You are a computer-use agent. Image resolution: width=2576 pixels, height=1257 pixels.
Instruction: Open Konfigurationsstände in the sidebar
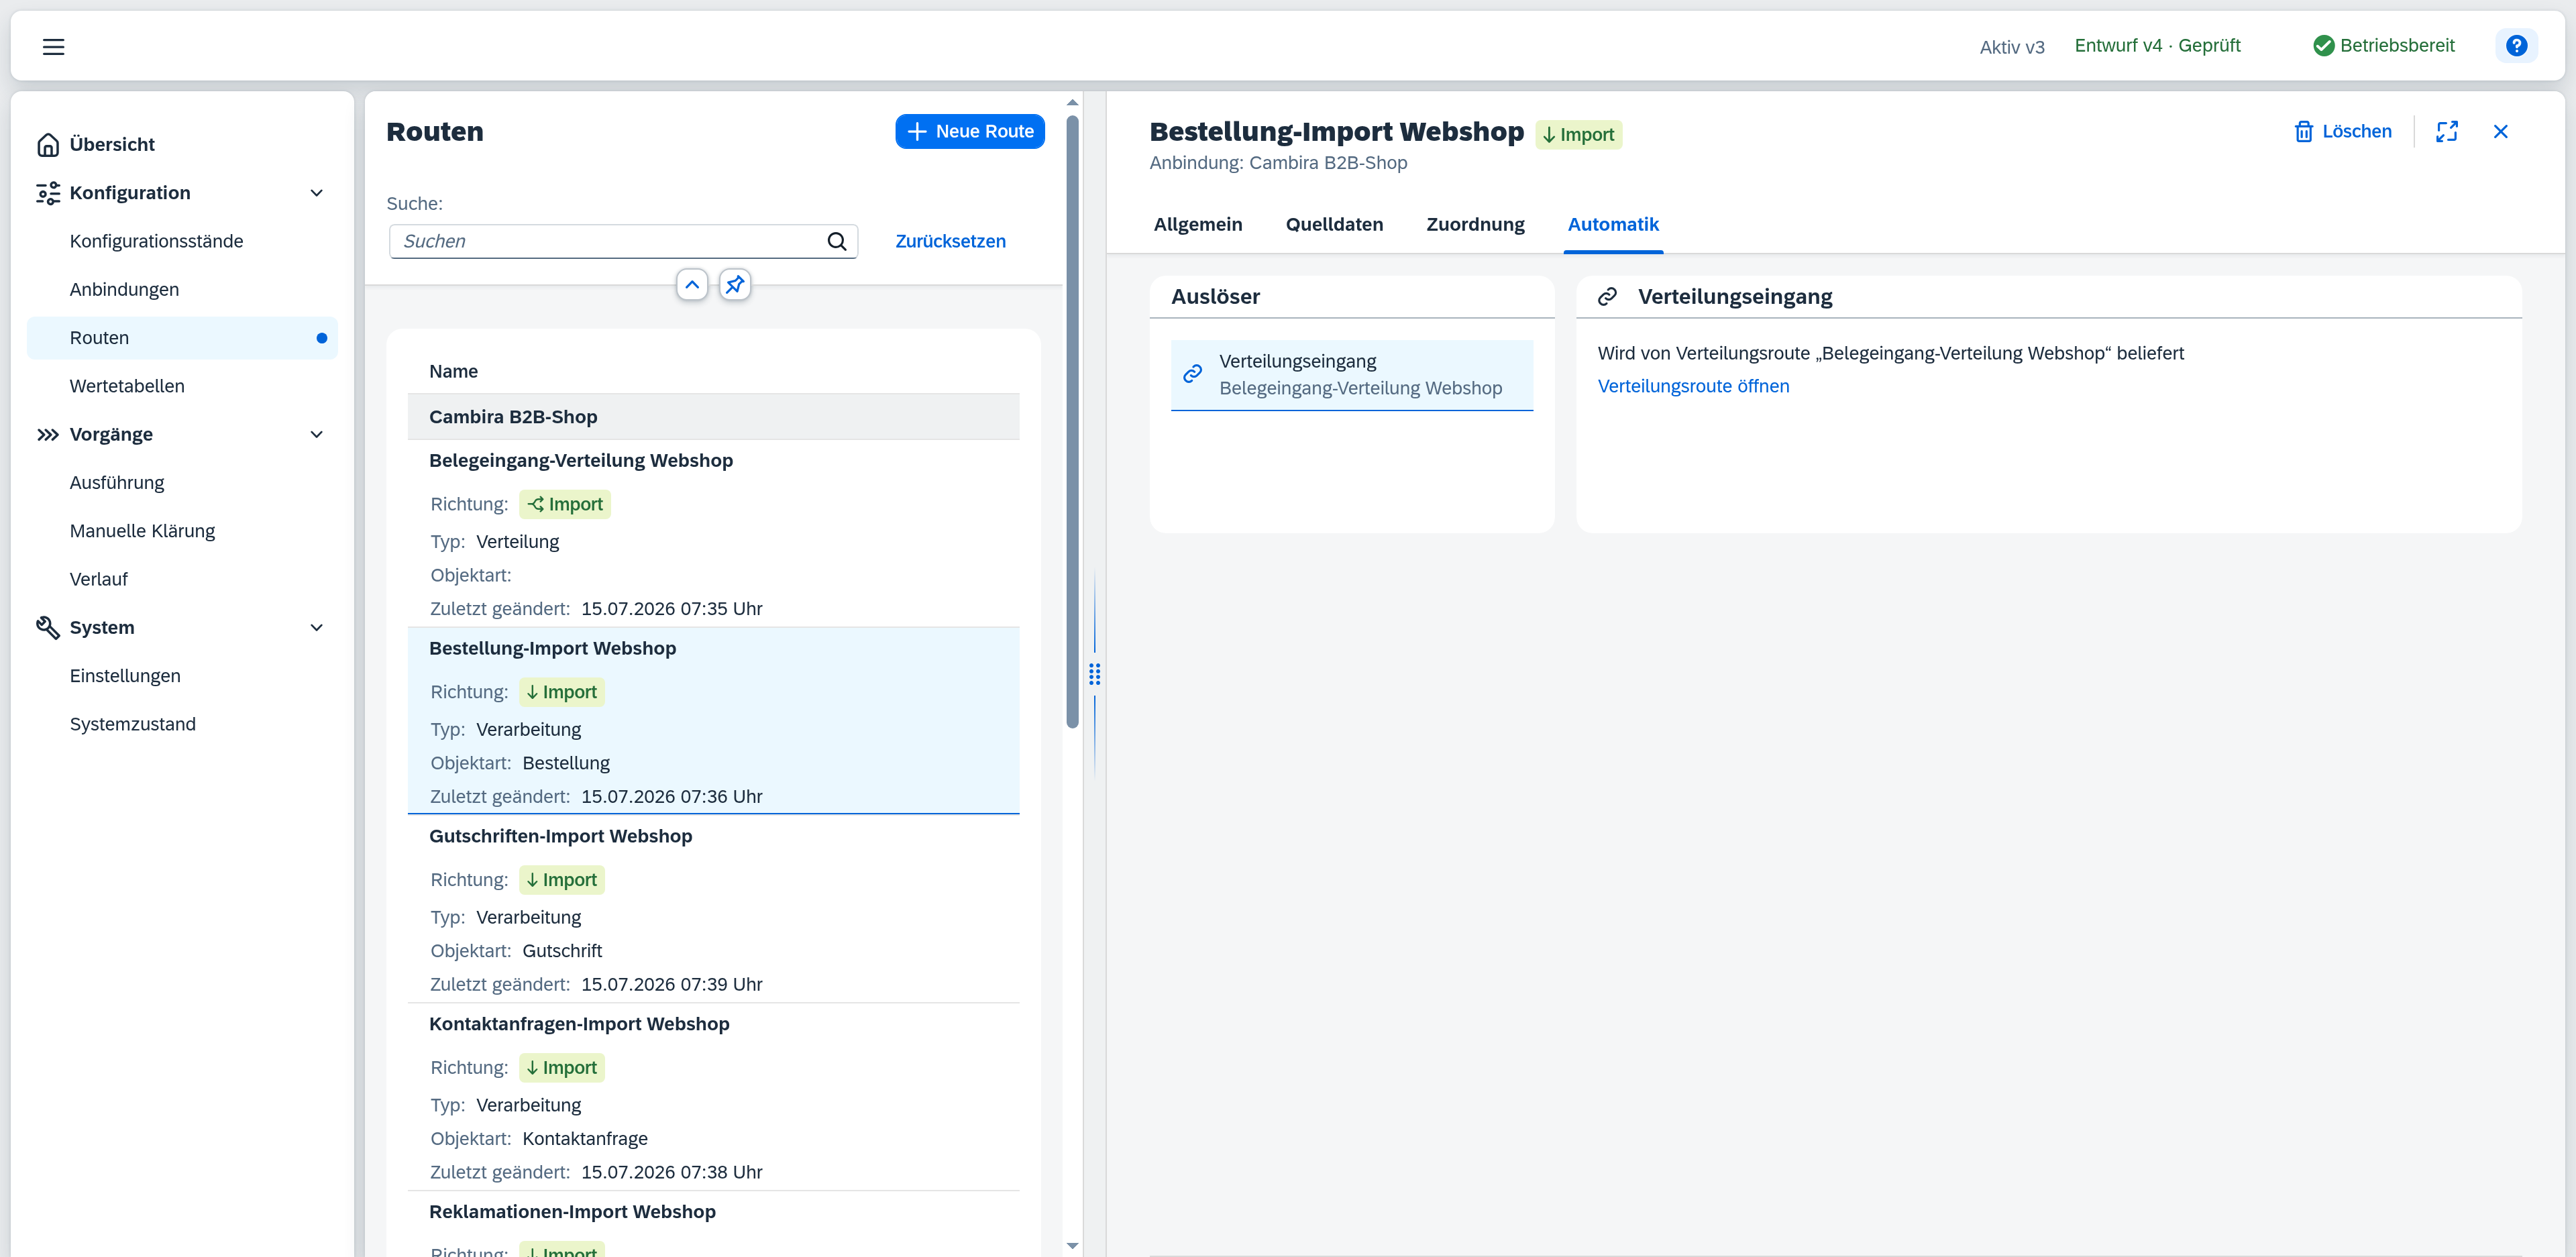click(x=182, y=242)
